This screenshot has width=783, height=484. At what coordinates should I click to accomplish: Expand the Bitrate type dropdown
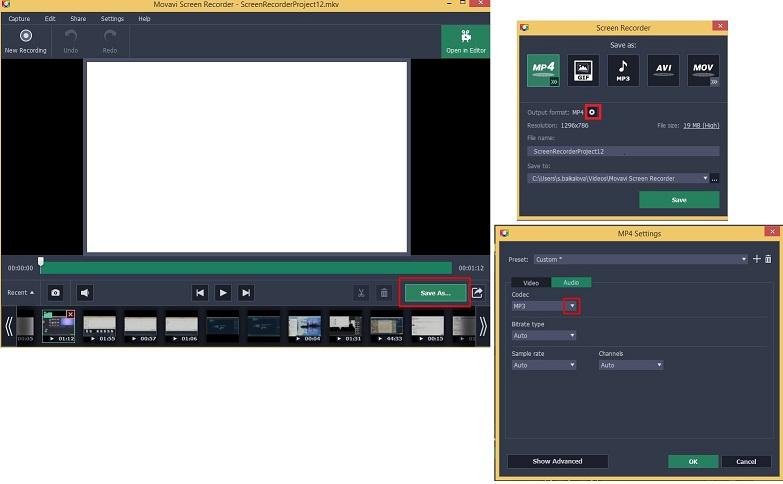coord(572,336)
